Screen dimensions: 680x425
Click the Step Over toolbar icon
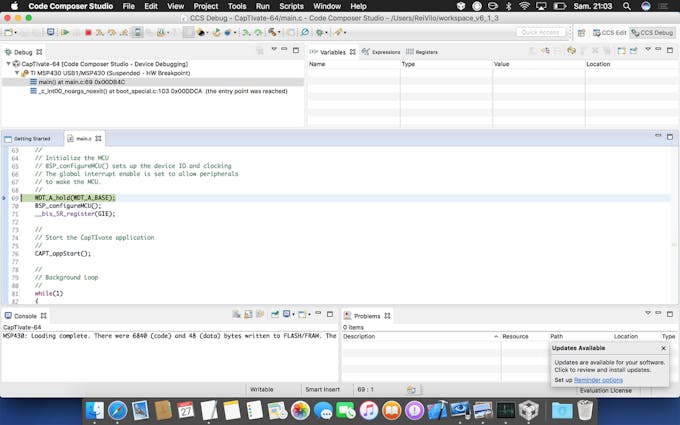(x=112, y=33)
